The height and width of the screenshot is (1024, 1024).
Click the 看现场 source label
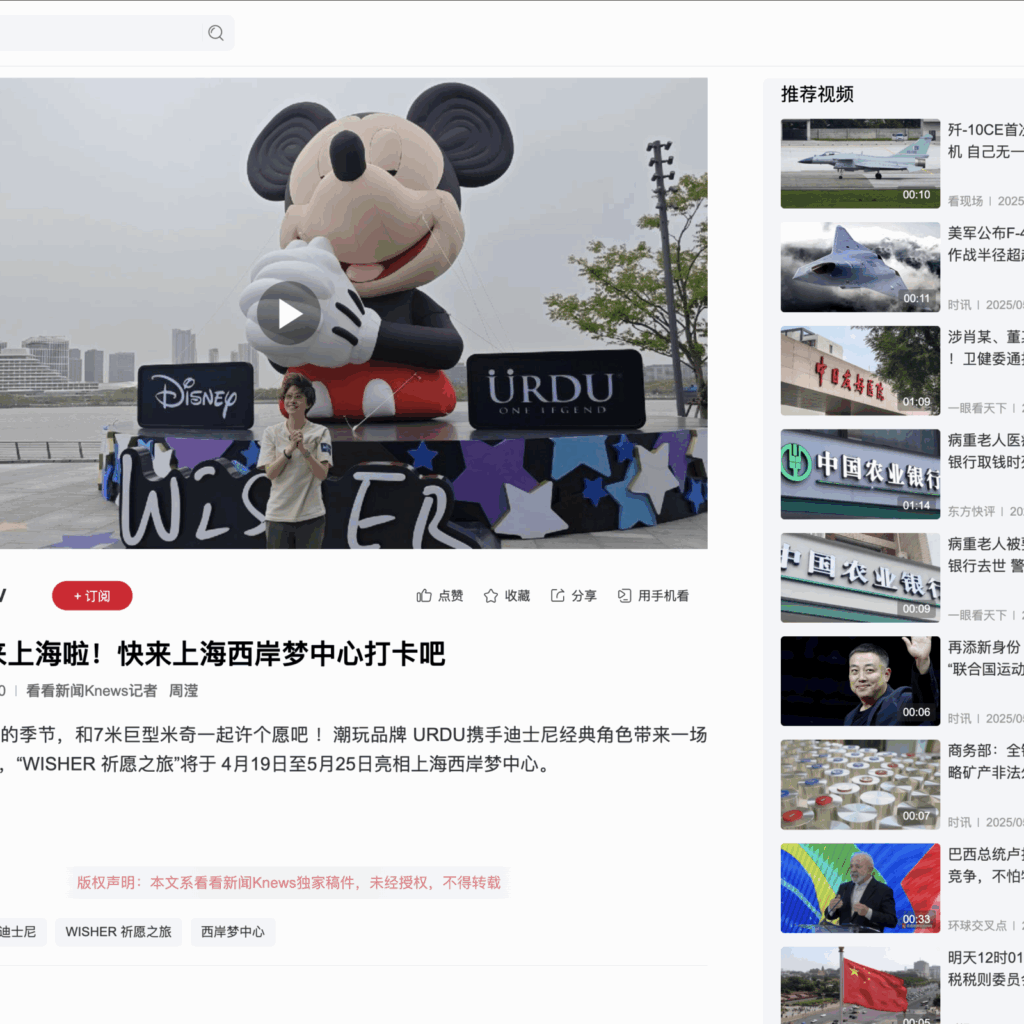pos(965,201)
